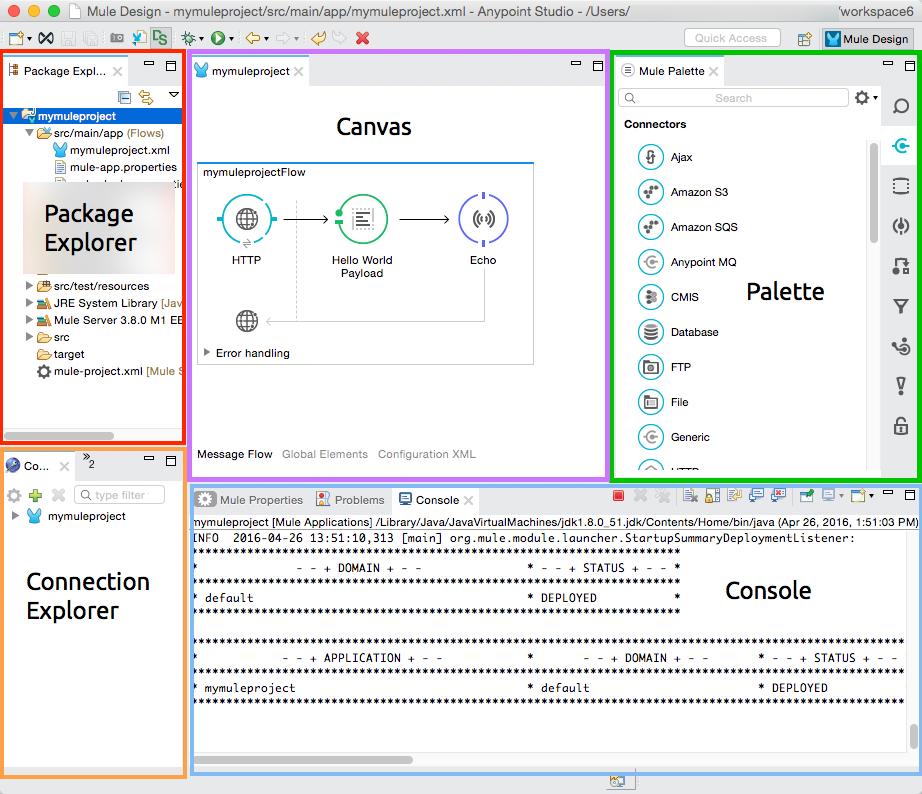Select the CMIS connector
The height and width of the screenshot is (794, 922).
tap(669, 297)
